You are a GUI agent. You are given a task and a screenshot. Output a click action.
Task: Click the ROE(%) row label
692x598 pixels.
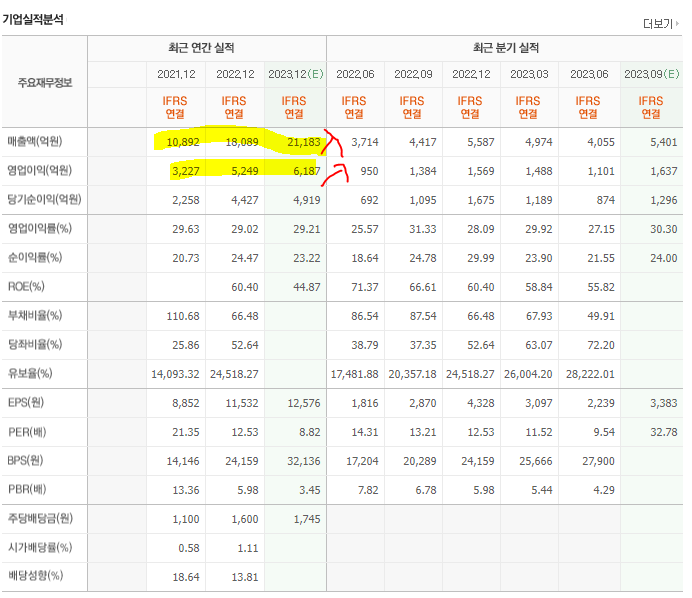pyautogui.click(x=26, y=287)
